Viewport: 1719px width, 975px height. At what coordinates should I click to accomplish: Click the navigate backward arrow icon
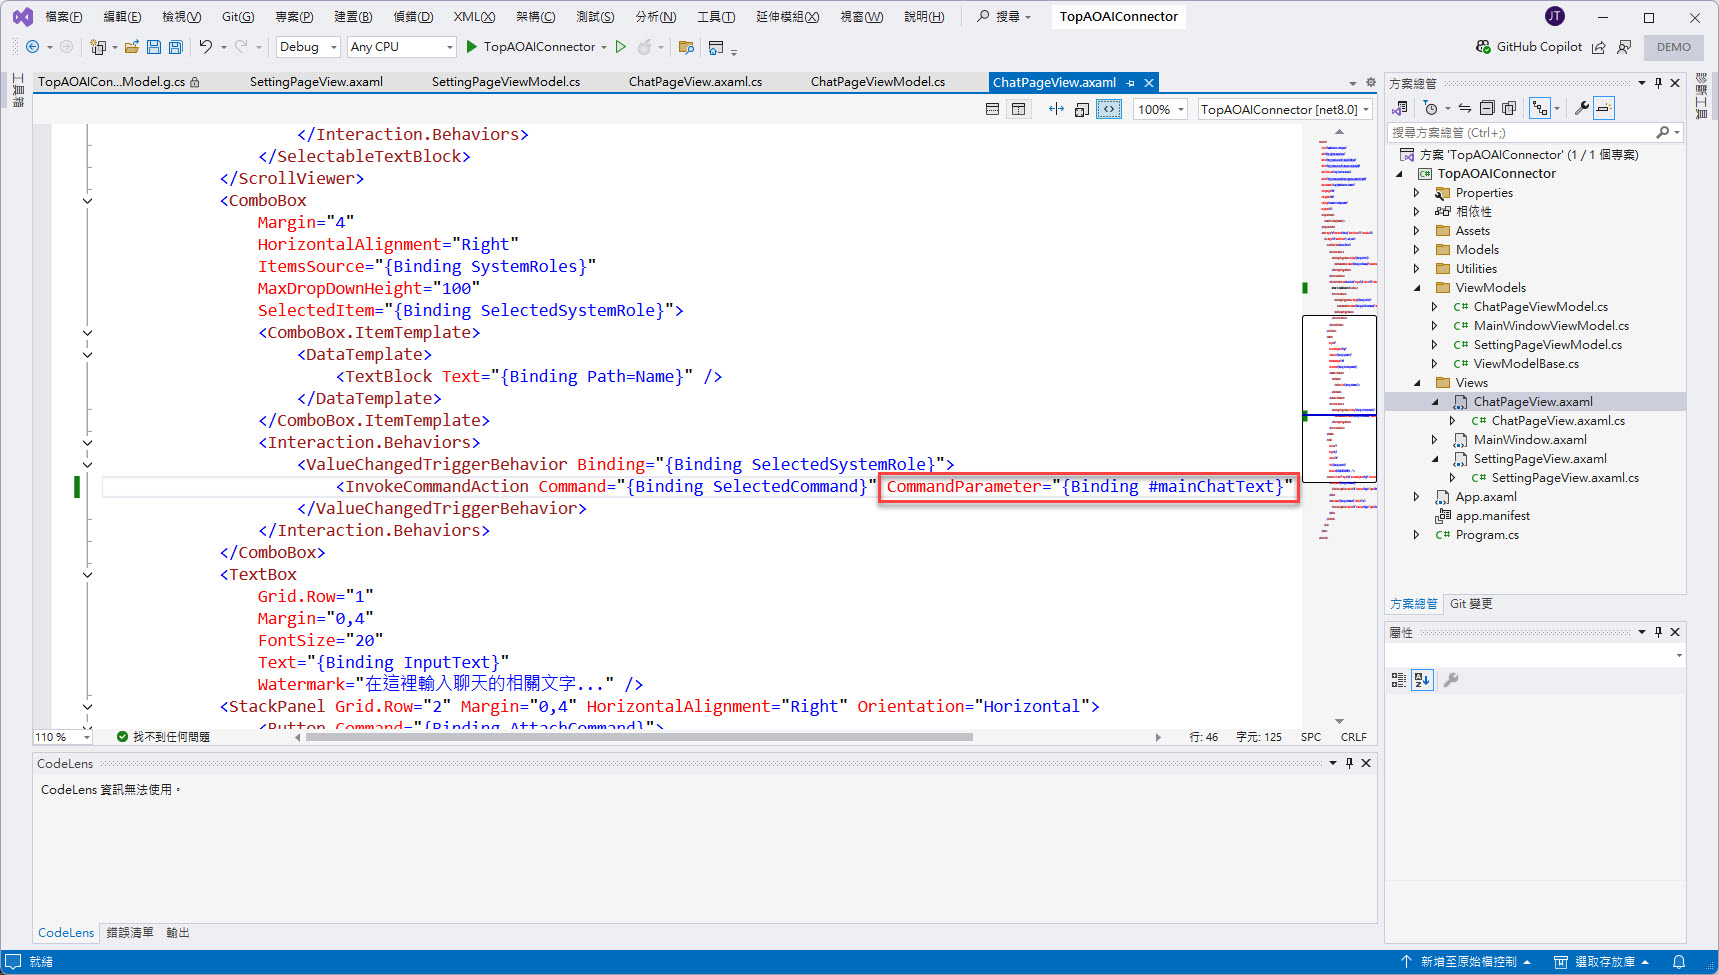click(x=33, y=47)
